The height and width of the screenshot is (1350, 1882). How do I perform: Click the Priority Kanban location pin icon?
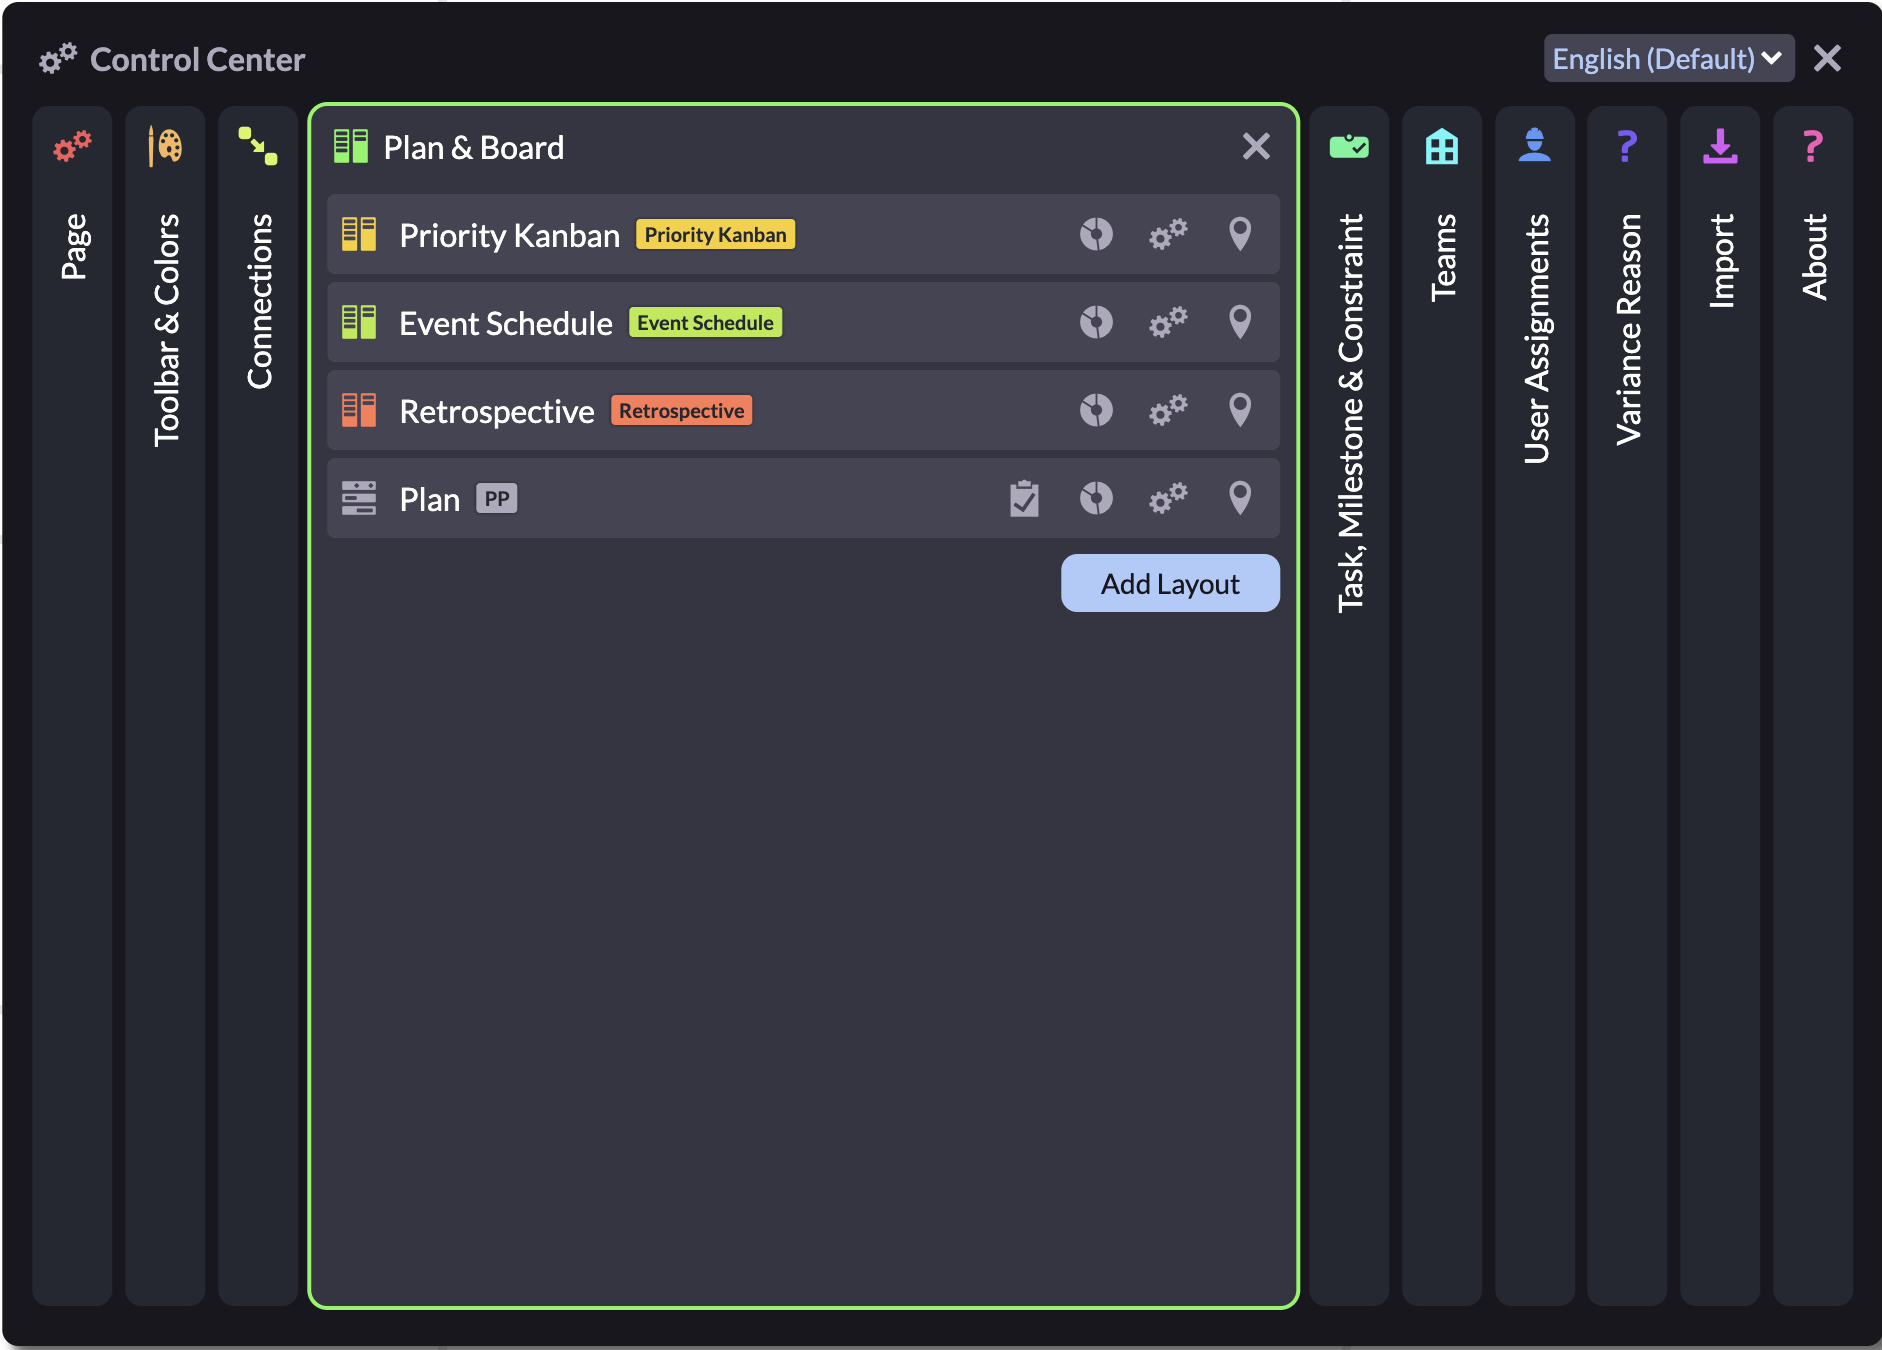[1240, 235]
